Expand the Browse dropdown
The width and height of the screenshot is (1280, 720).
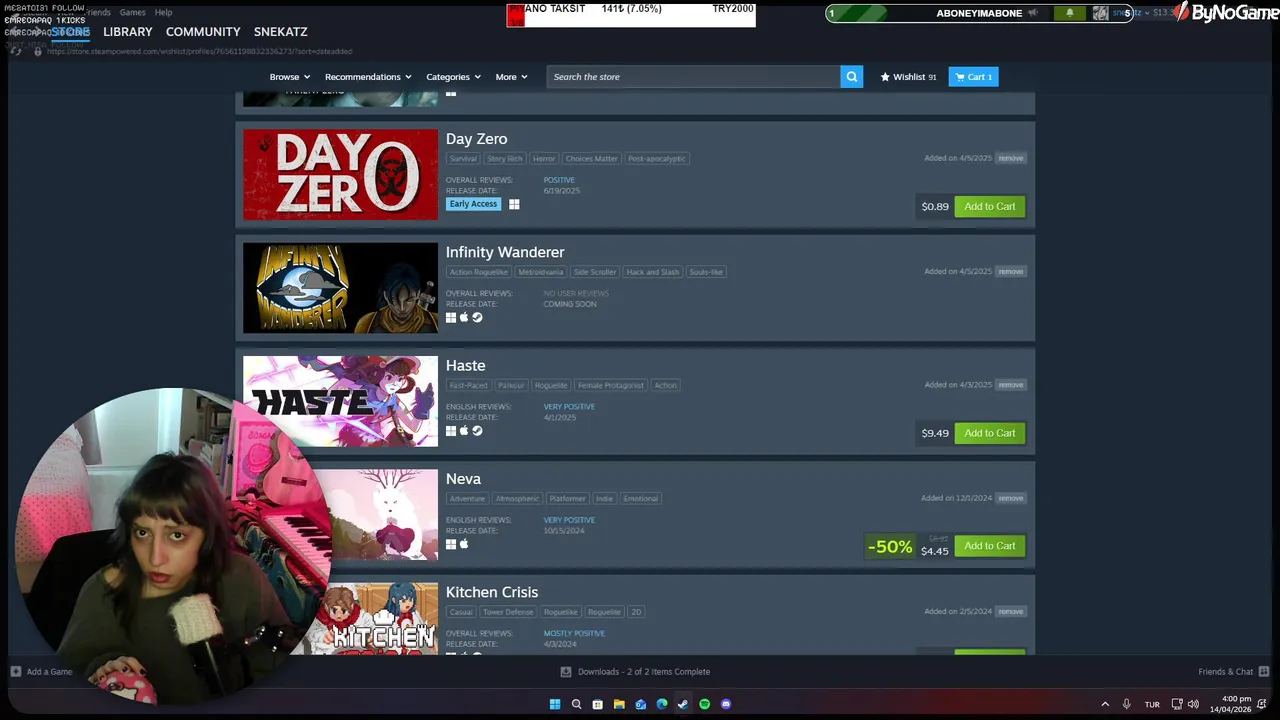[x=289, y=77]
